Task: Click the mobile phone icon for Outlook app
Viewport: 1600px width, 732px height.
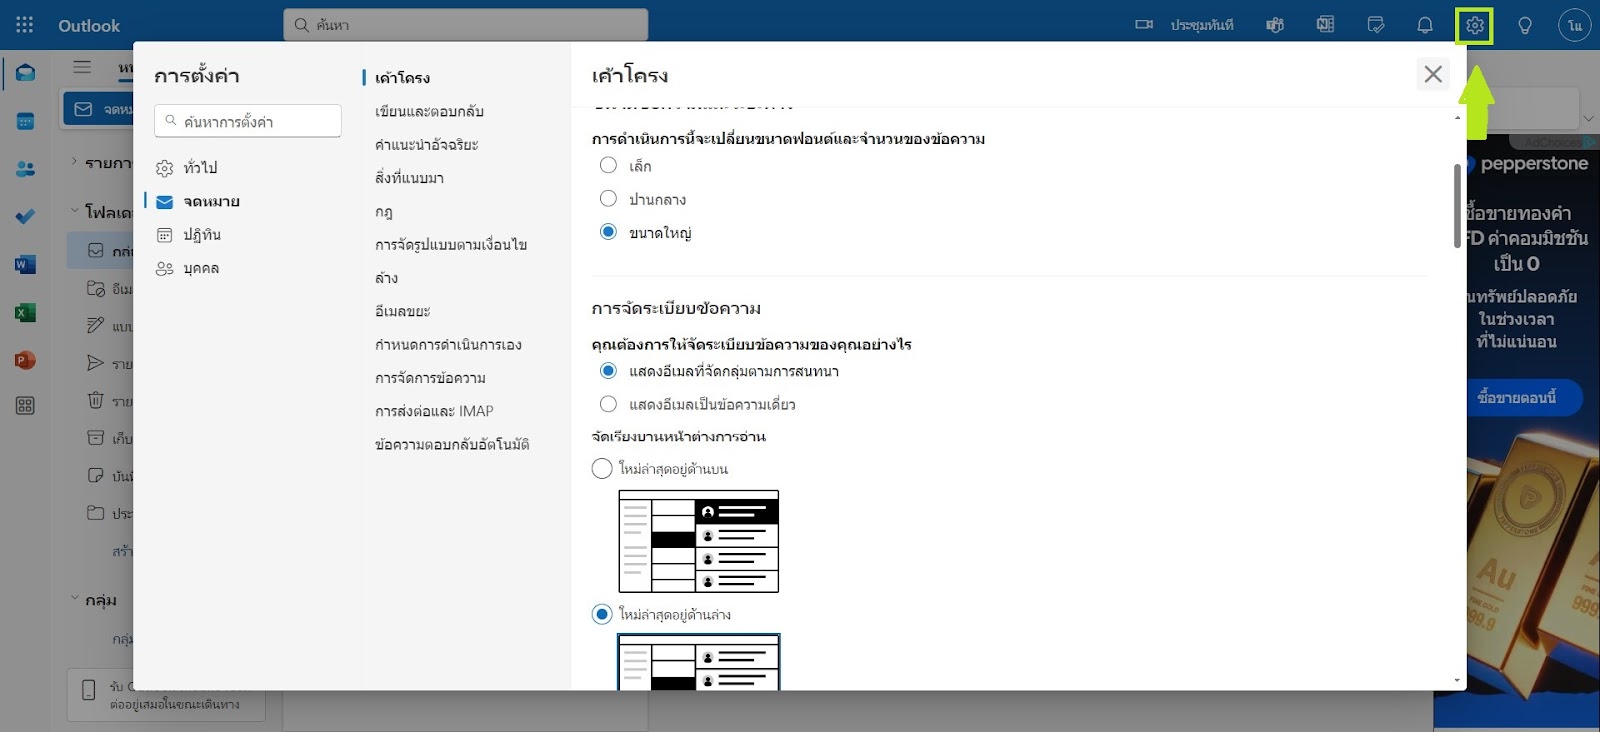Action: click(88, 689)
